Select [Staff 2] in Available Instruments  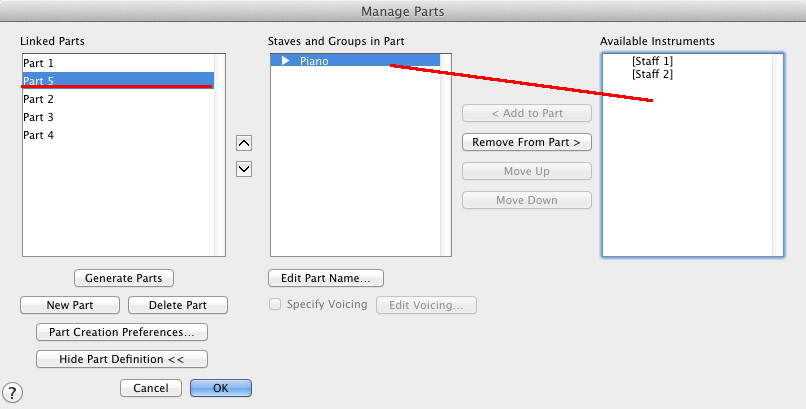pyautogui.click(x=652, y=75)
